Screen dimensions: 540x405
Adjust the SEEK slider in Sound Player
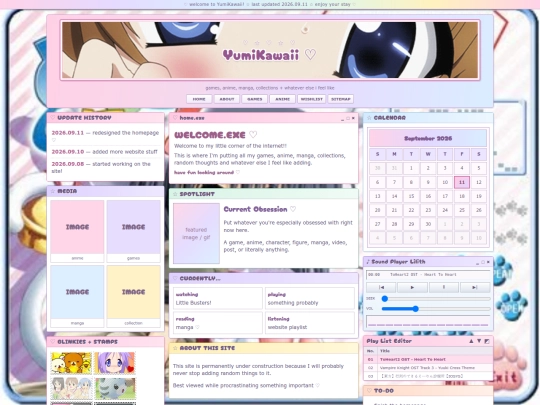tap(436, 299)
